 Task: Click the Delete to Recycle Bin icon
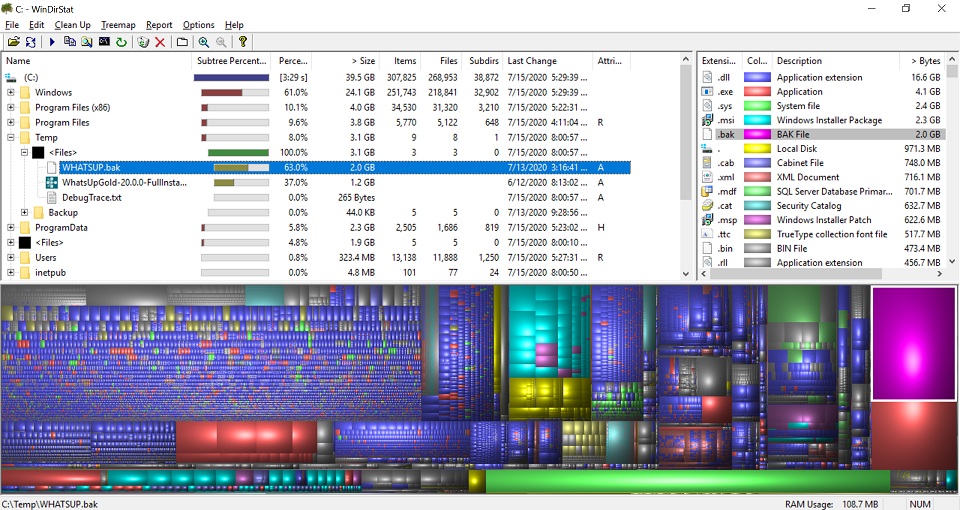coord(143,42)
